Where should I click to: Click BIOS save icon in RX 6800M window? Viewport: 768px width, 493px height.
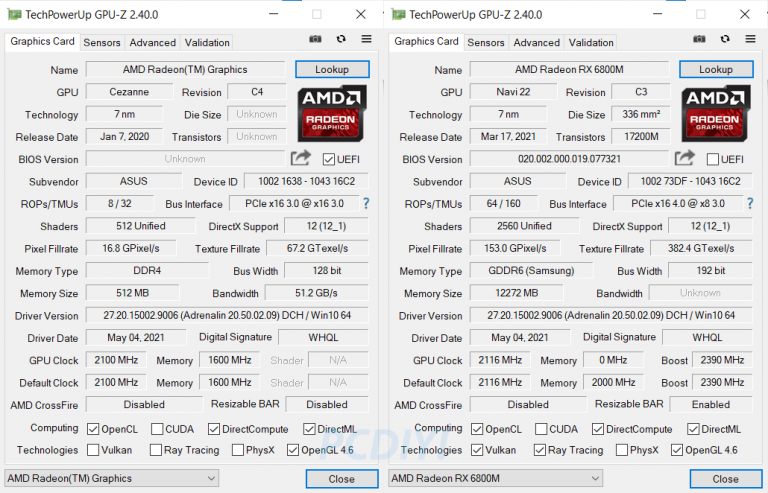point(685,158)
